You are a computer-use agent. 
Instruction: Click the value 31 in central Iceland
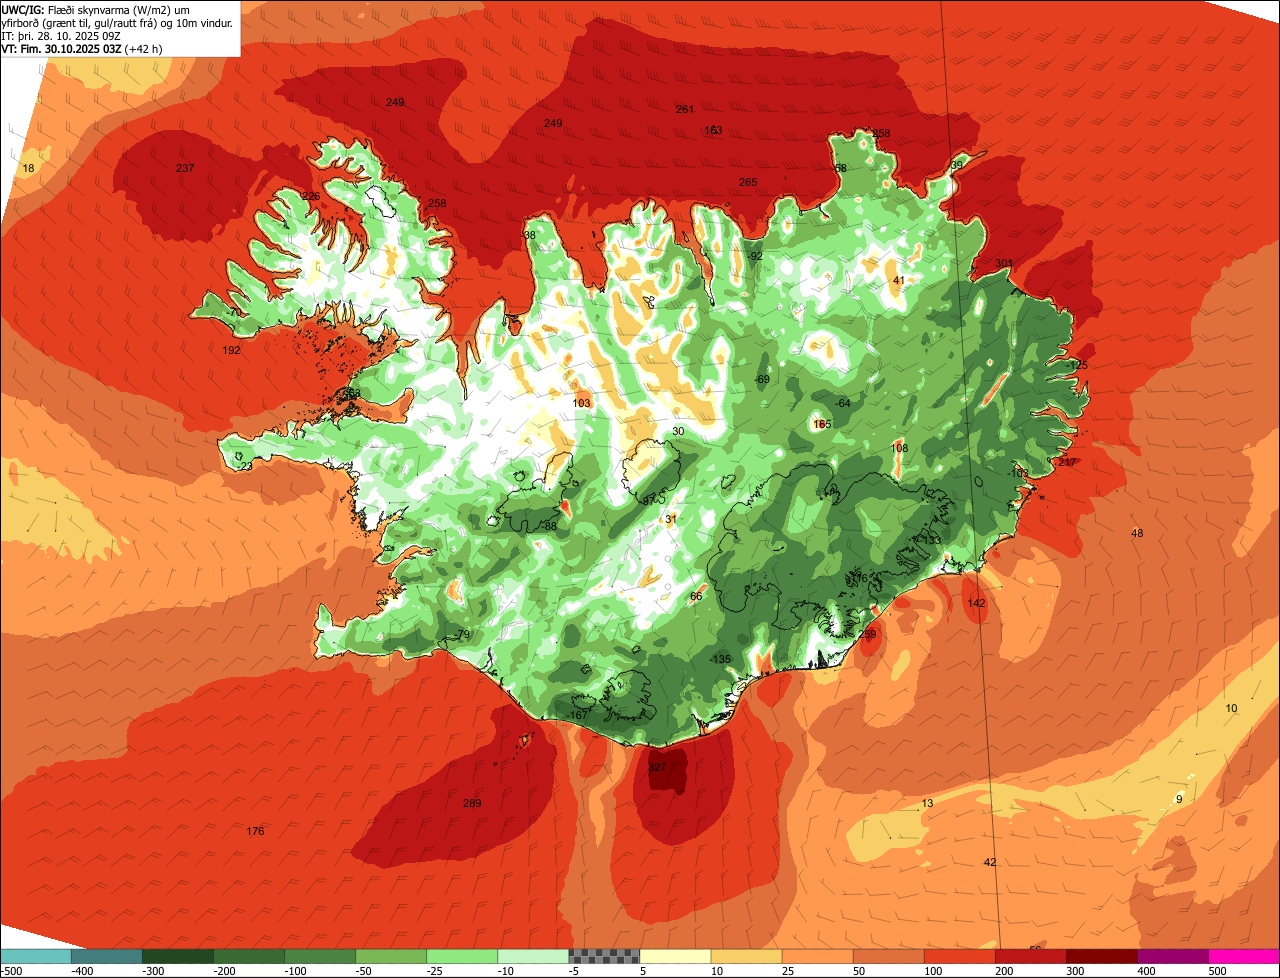[x=671, y=518]
